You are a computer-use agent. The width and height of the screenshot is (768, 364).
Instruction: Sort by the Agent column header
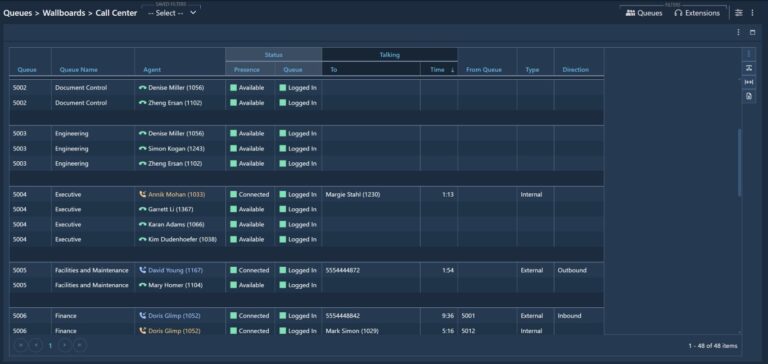pos(152,70)
